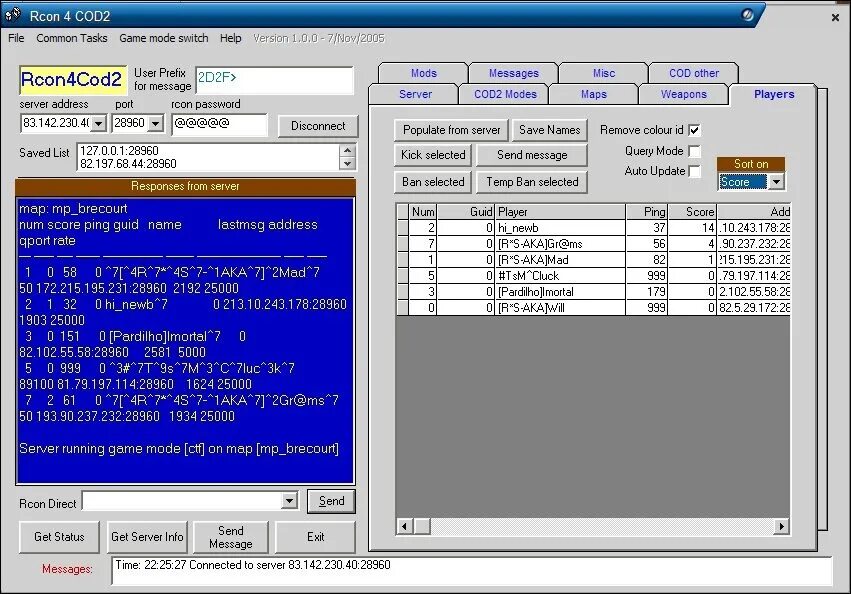The width and height of the screenshot is (851, 594).
Task: Click the Num column header
Action: pyautogui.click(x=423, y=212)
